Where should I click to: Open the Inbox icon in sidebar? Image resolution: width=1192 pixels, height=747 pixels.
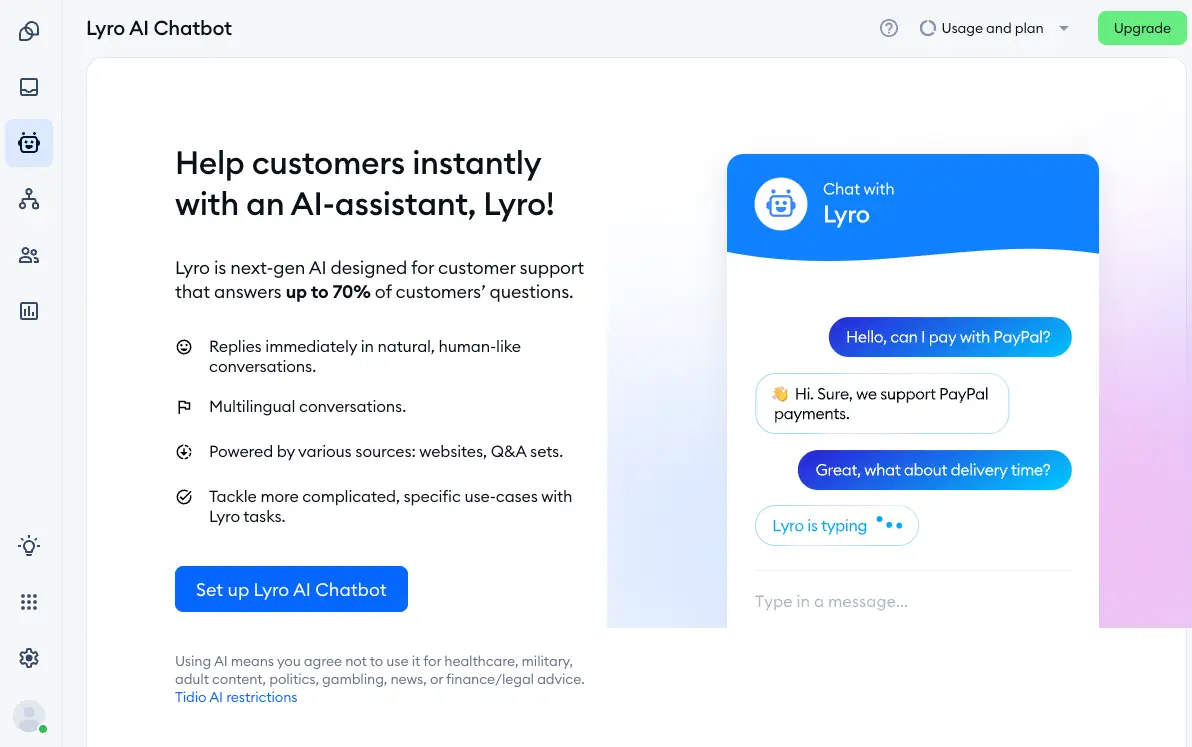tap(29, 87)
